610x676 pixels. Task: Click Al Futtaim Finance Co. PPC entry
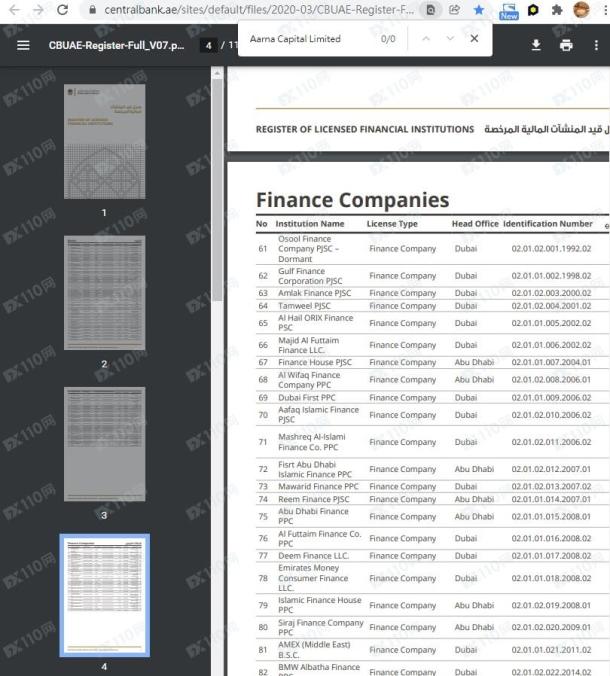click(320, 538)
